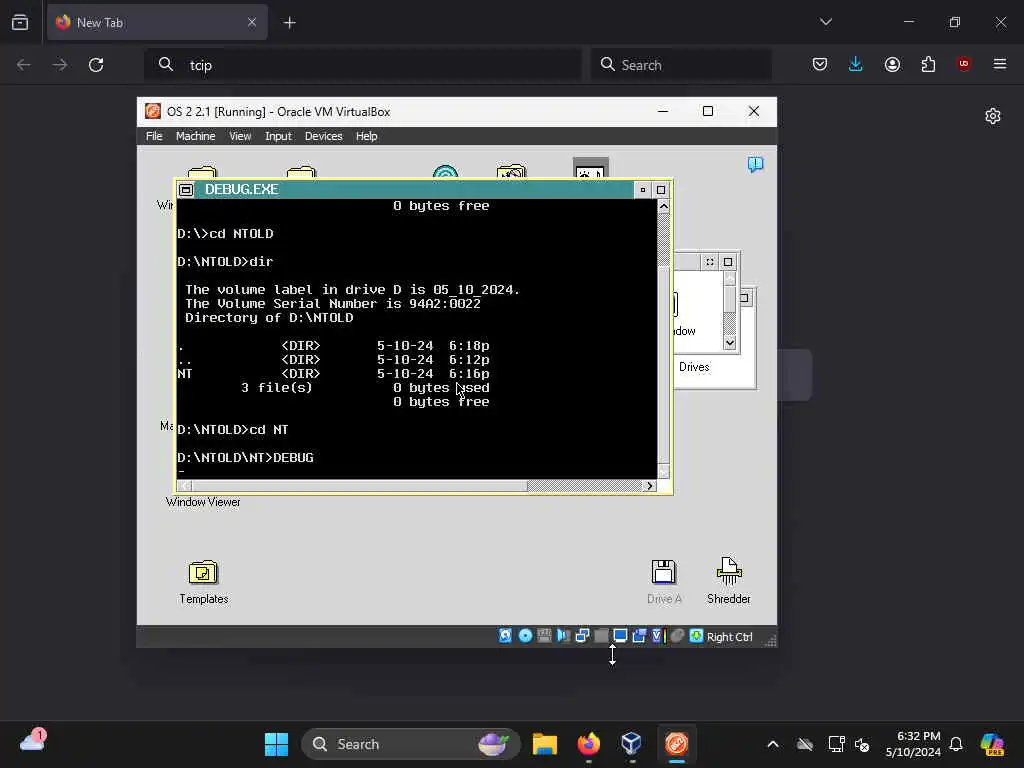Click the VirtualBox notification center icon
The width and height of the screenshot is (1024, 768).
(x=755, y=165)
